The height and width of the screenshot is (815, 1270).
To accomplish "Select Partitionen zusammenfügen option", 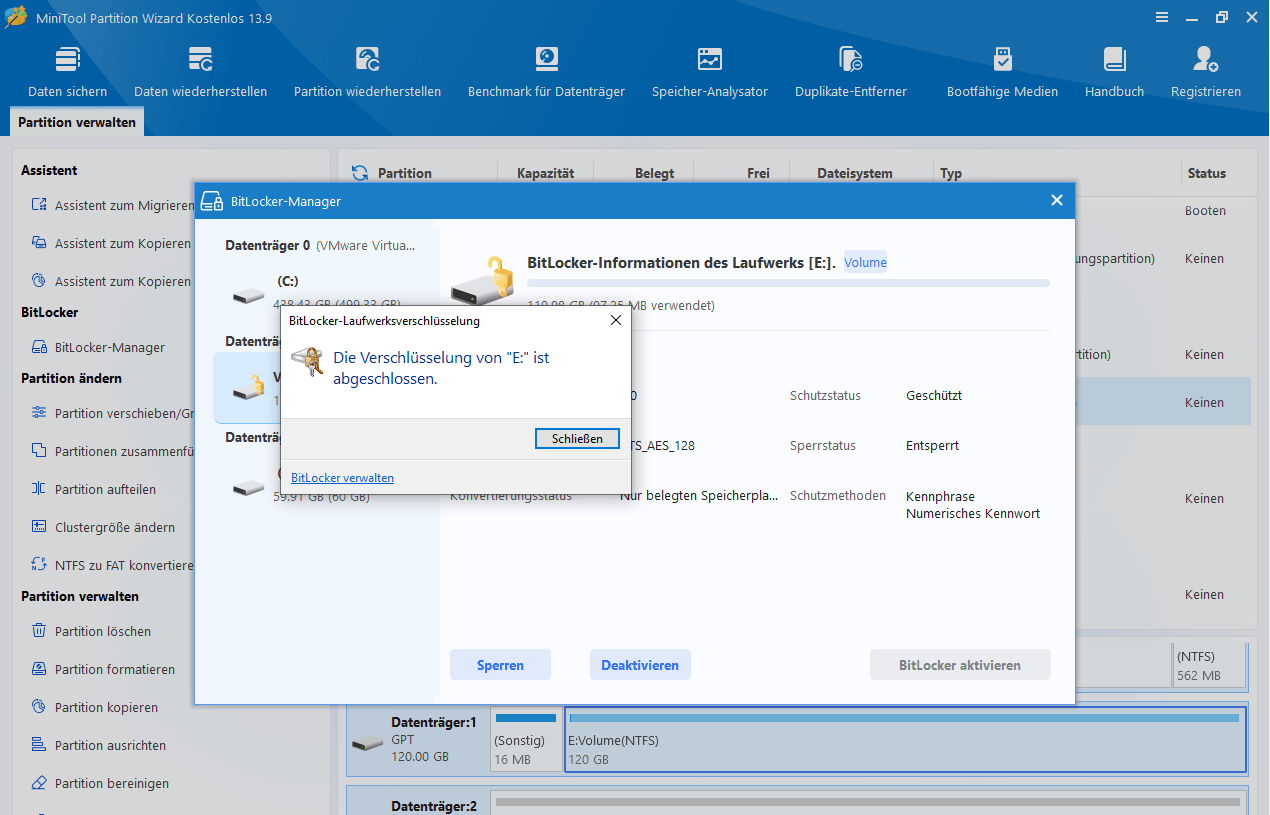I will click(x=112, y=451).
